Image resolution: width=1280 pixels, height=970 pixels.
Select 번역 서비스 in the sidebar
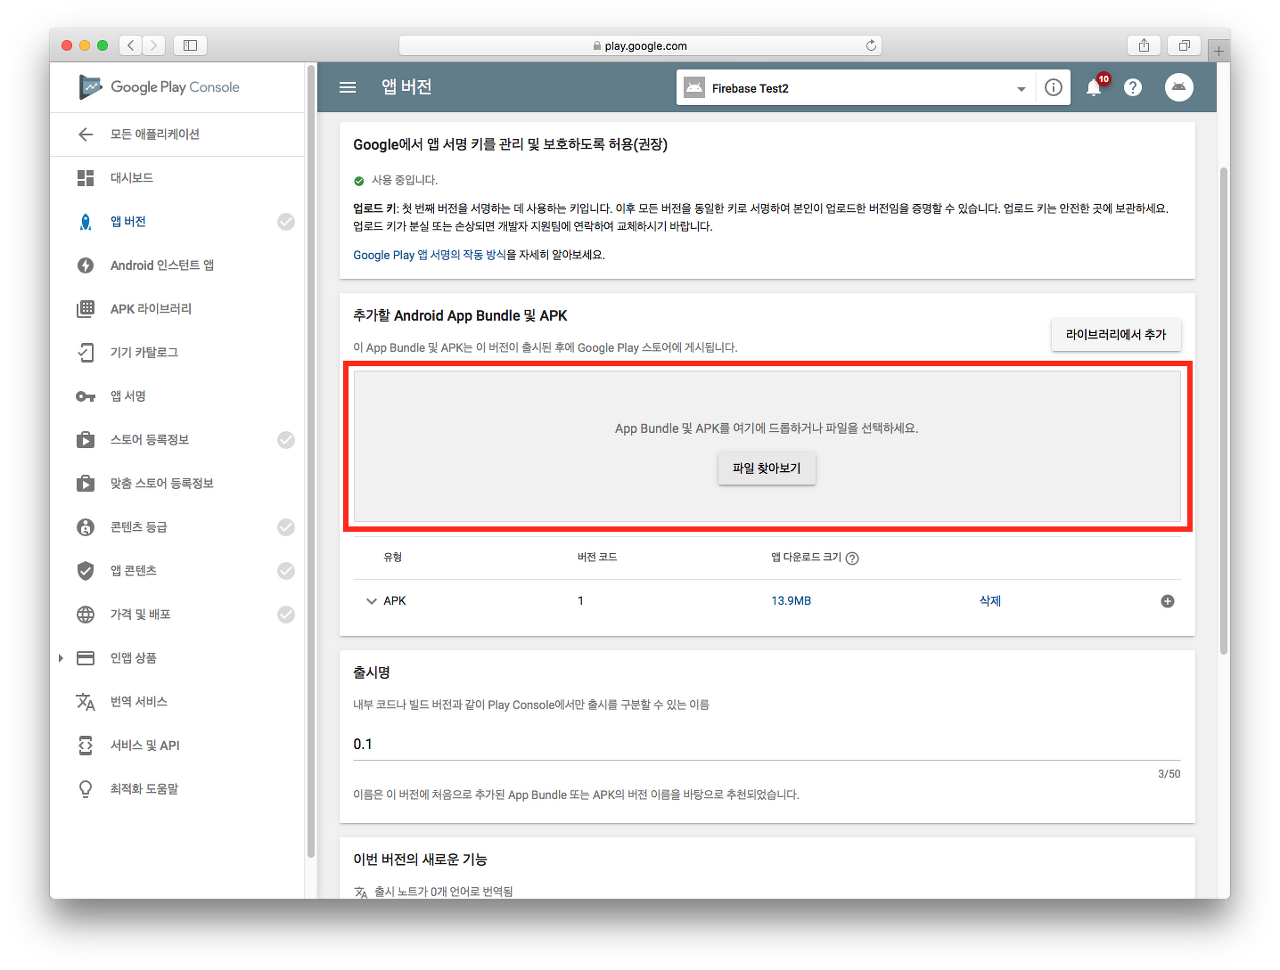click(x=139, y=702)
